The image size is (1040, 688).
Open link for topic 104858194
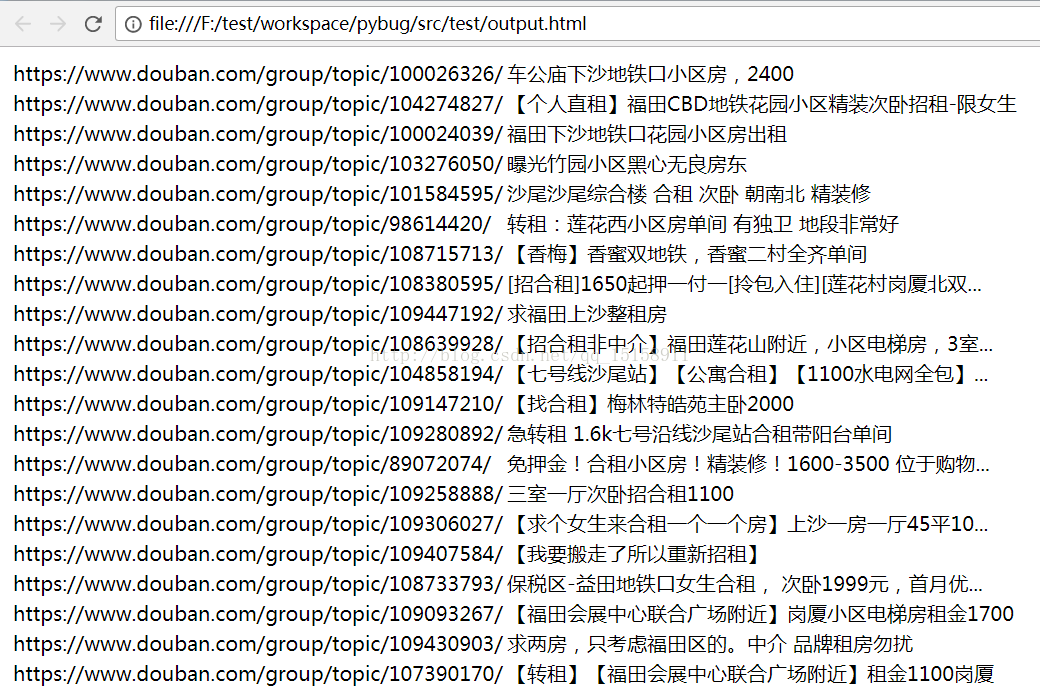[258, 374]
